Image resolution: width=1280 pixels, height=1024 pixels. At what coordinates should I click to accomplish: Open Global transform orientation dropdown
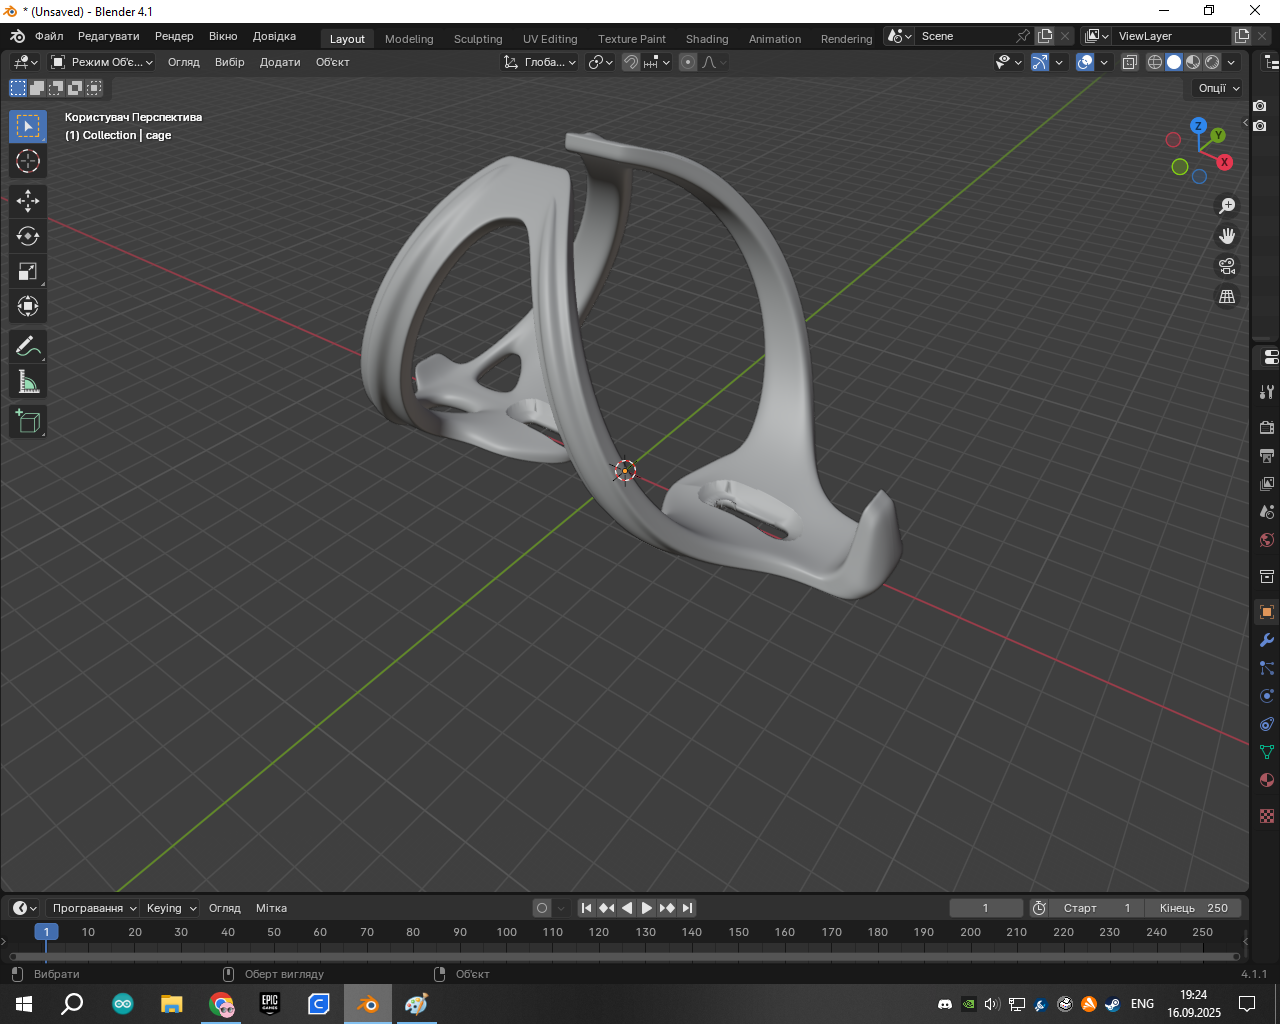coord(540,62)
